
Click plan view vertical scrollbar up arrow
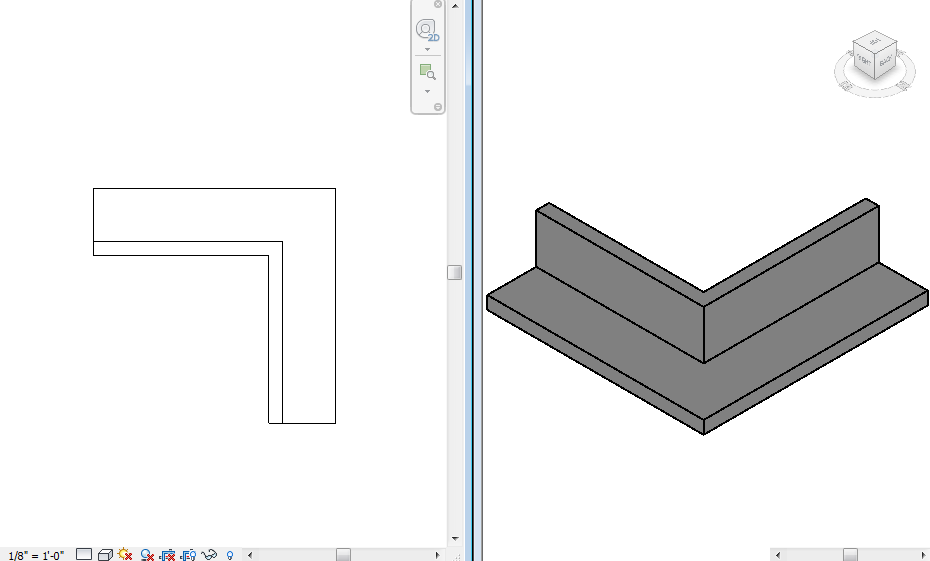pyautogui.click(x=455, y=6)
